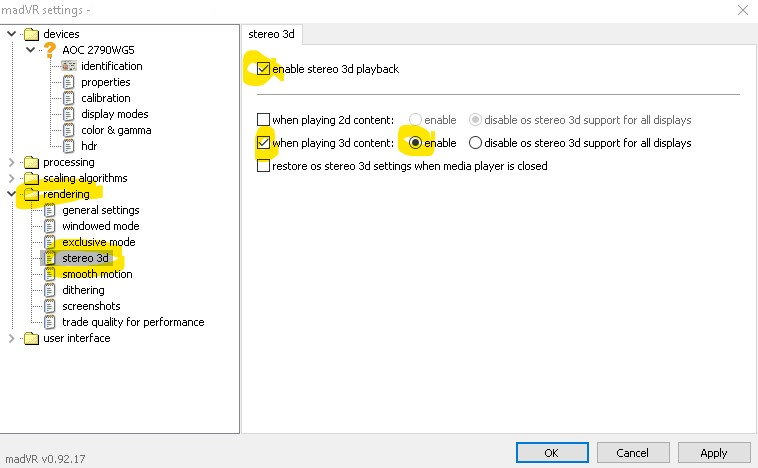Enable restore os stereo 3d settings checkbox
Viewport: 758px width, 468px height.
click(x=263, y=166)
